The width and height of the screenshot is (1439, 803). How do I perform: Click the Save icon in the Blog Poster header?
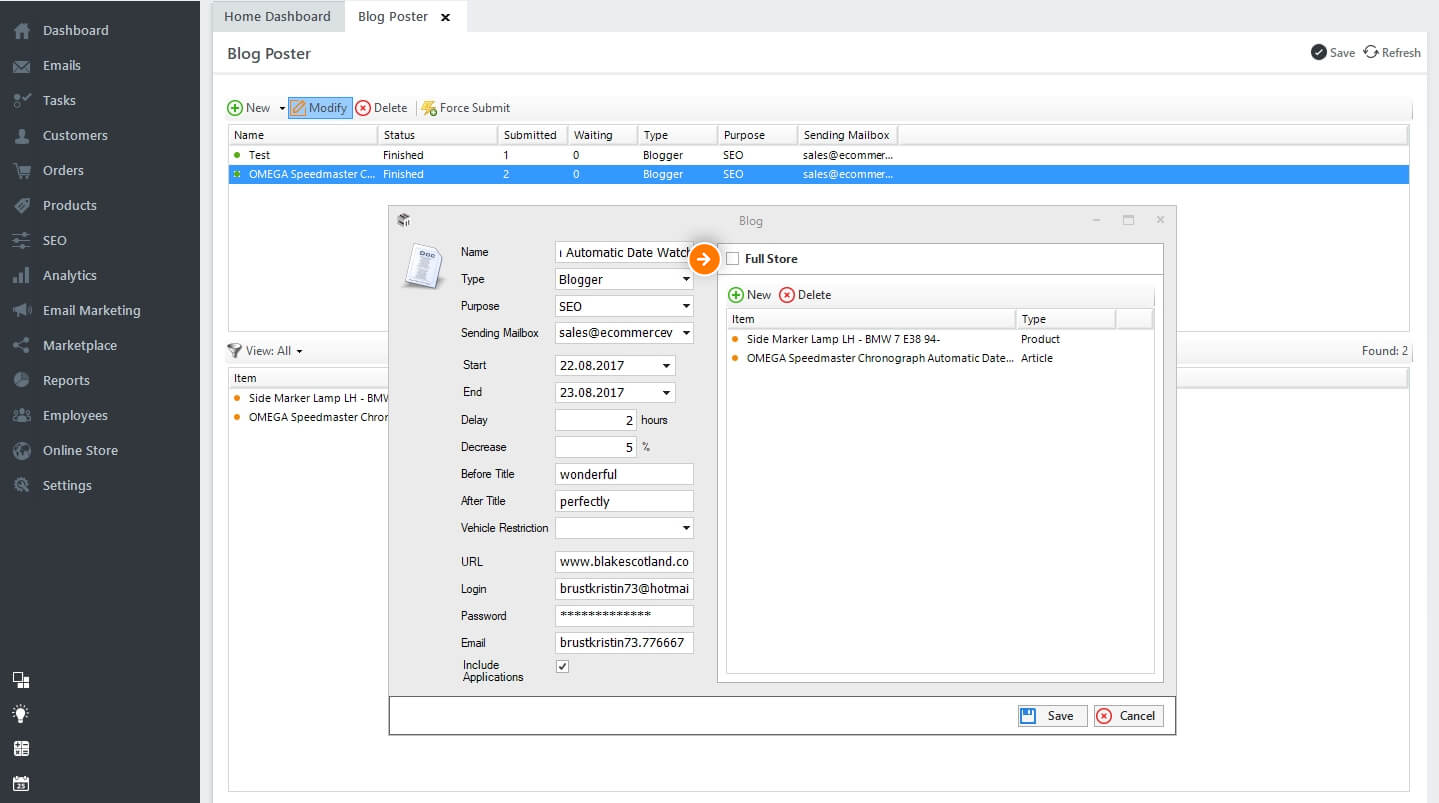pos(1333,52)
